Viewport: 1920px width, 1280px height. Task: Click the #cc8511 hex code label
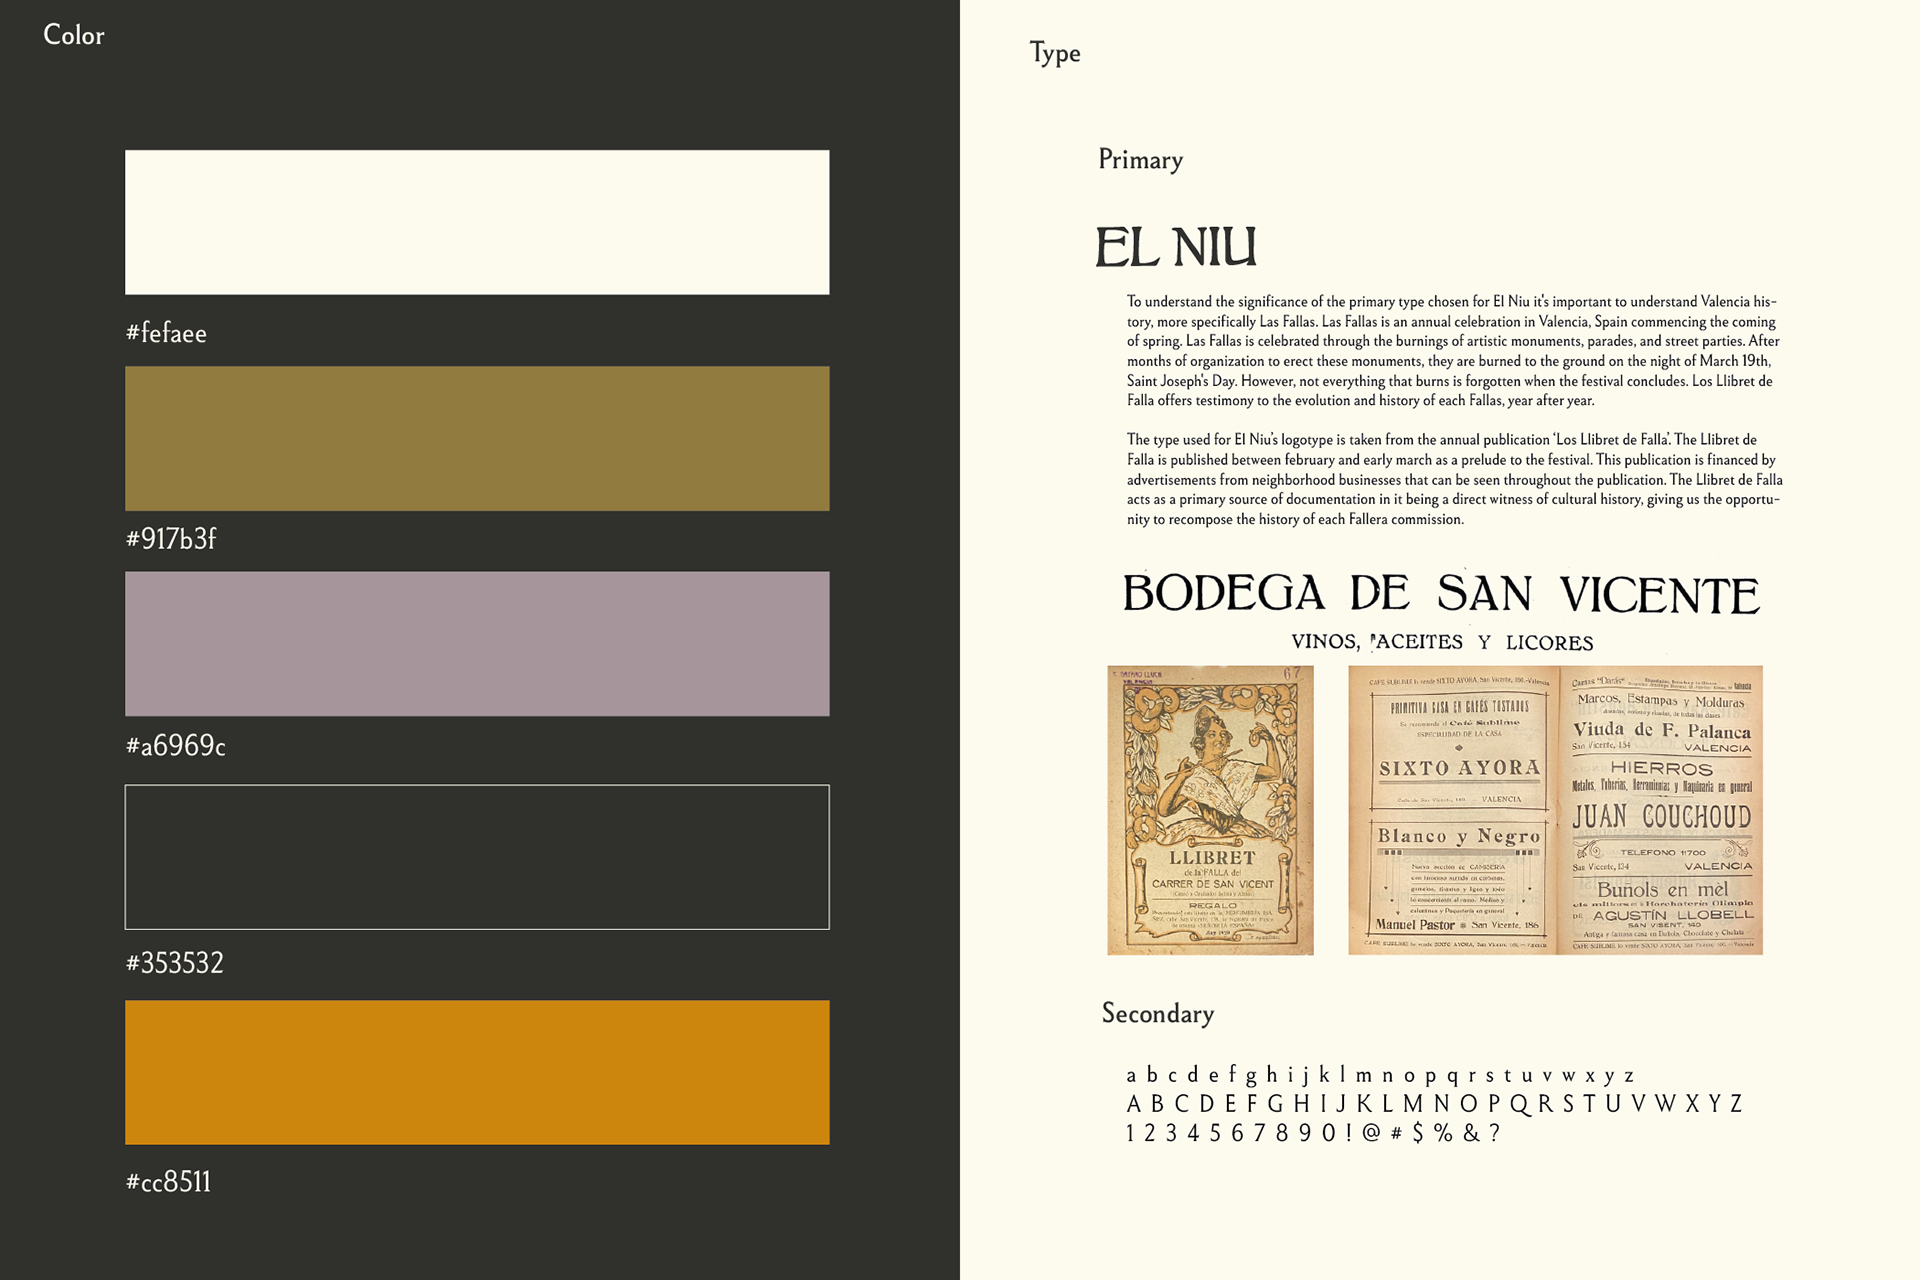pyautogui.click(x=168, y=1182)
